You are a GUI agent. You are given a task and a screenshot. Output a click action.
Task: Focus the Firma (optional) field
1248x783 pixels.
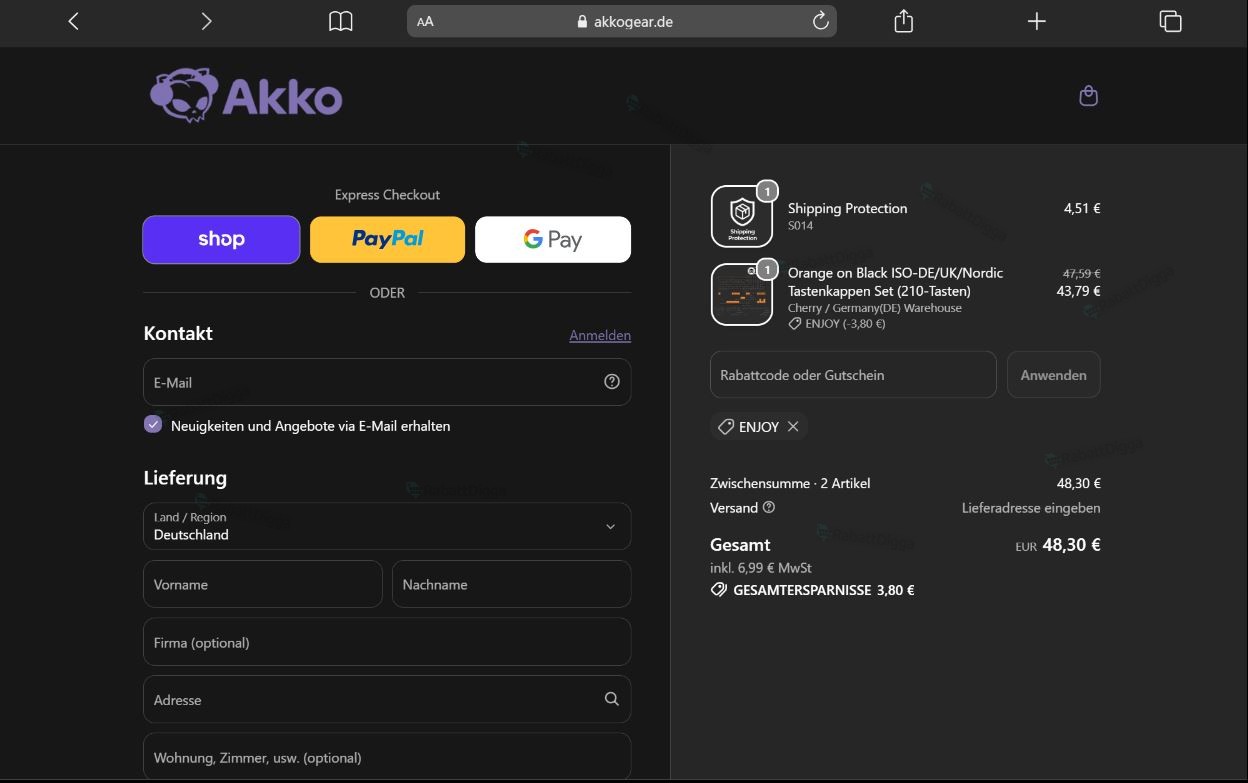387,642
